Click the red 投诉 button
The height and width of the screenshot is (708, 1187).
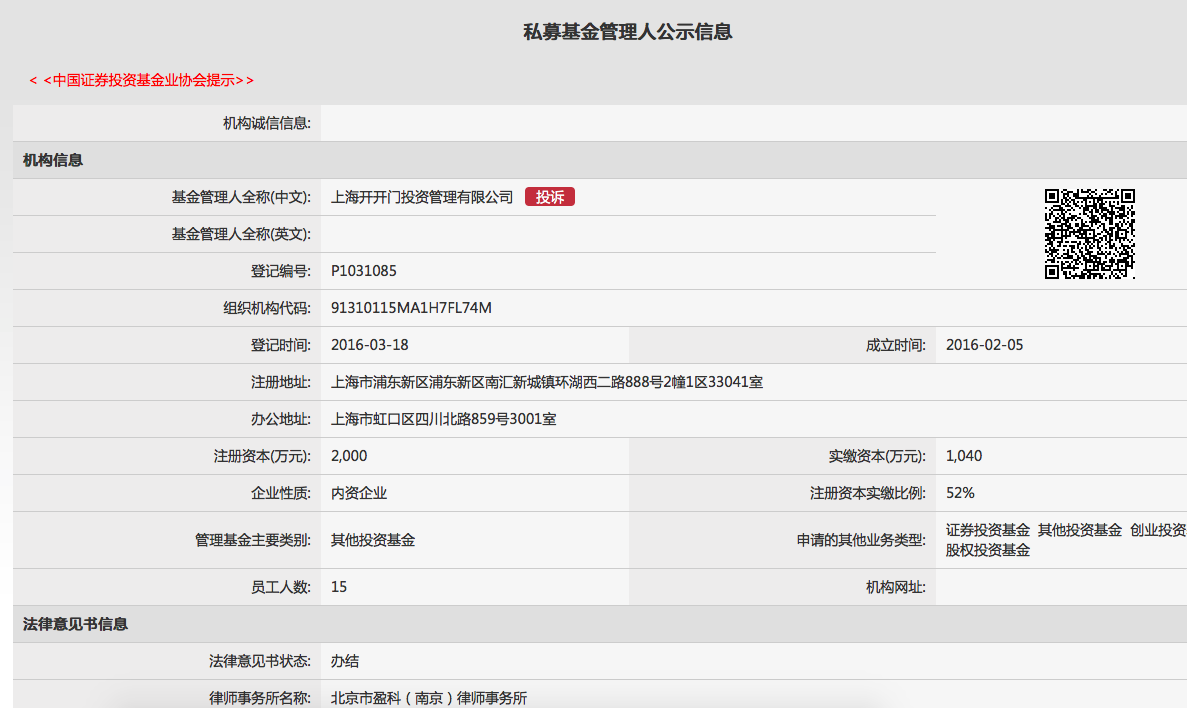tap(549, 197)
